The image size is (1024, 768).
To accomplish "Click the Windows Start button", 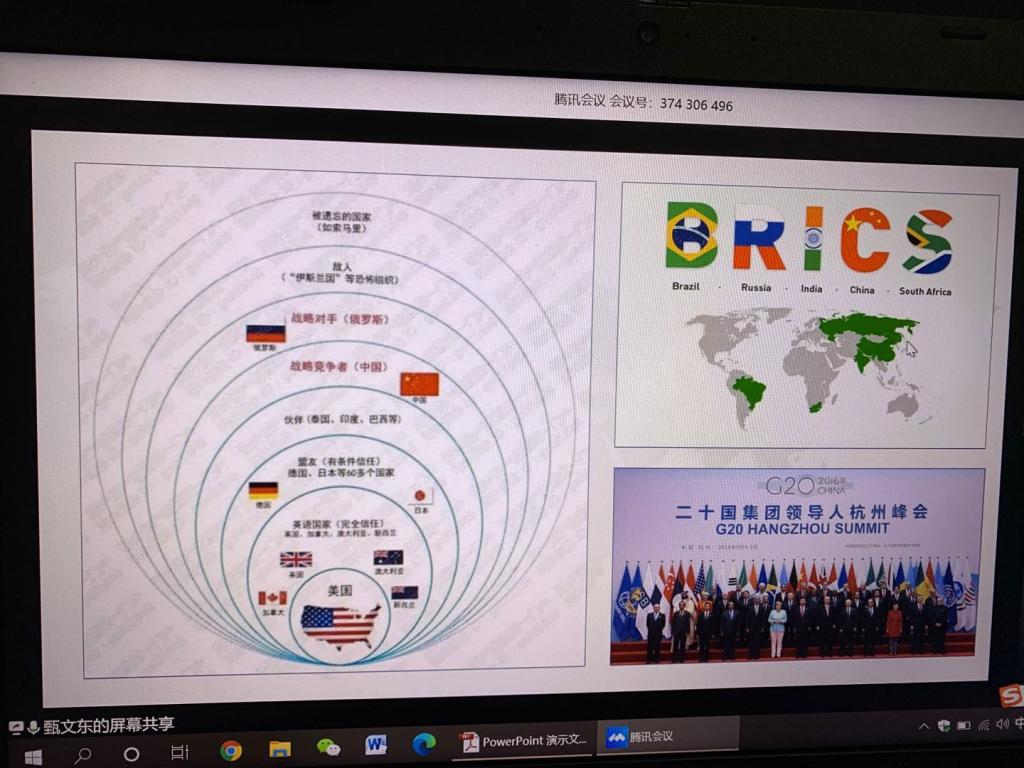I will click(x=32, y=757).
